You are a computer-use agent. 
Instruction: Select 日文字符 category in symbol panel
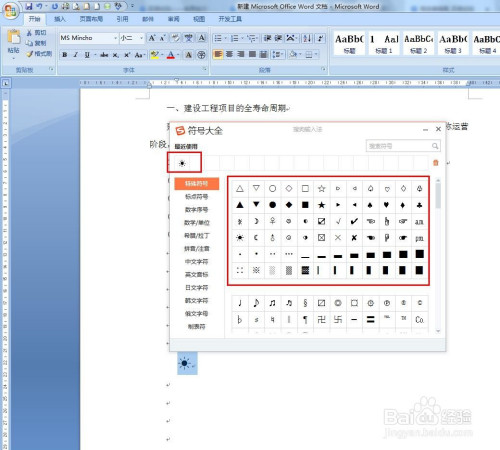point(197,288)
